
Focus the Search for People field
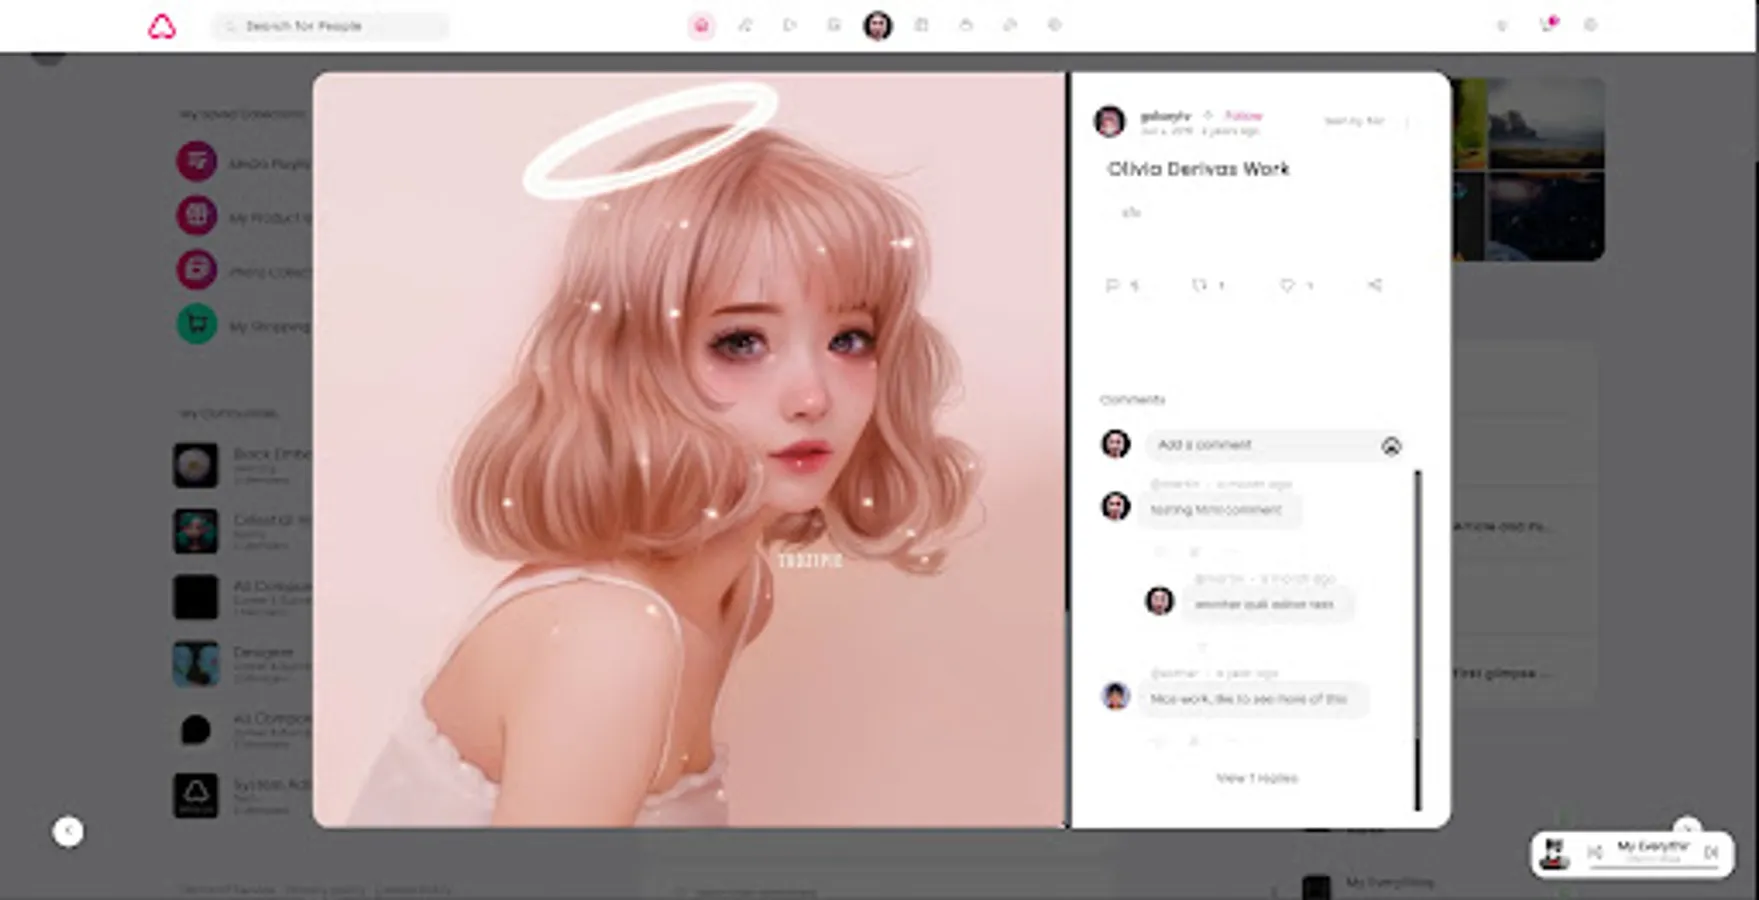pos(330,26)
